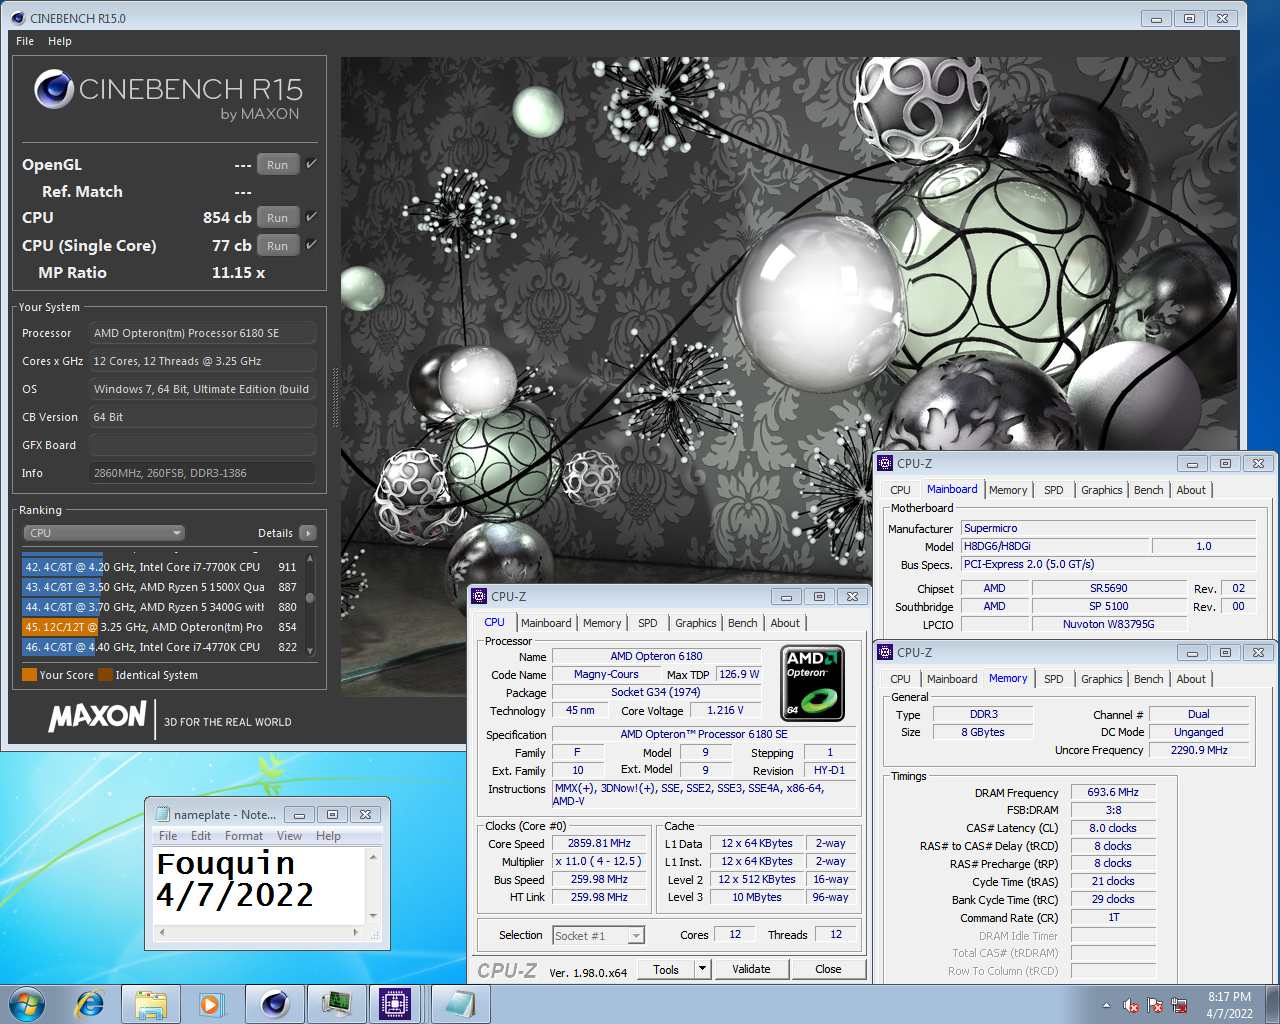Open Memory tab in front CPU-Z window

pyautogui.click(x=602, y=623)
